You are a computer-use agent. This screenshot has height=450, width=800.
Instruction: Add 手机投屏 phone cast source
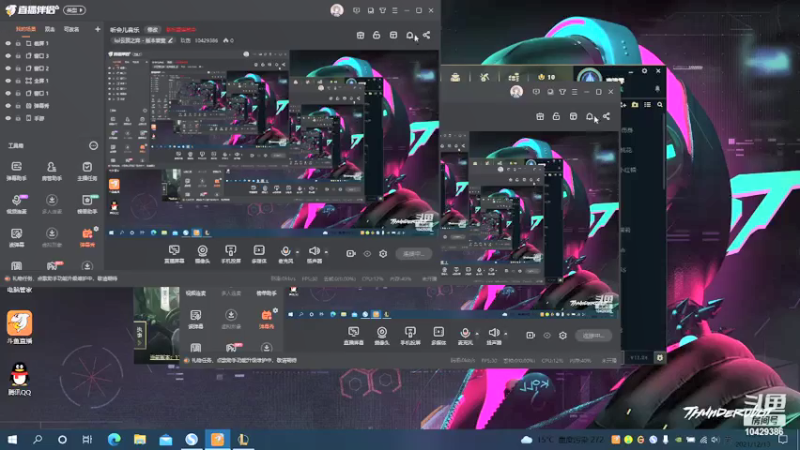(x=231, y=254)
